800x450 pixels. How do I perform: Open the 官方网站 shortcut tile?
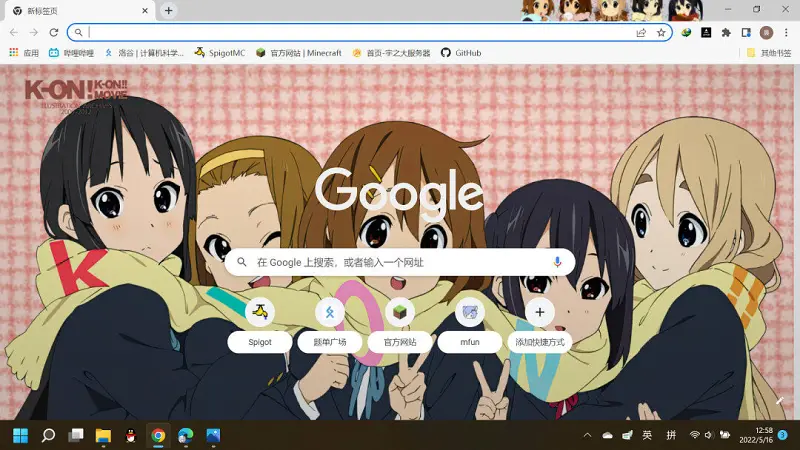tap(399, 324)
